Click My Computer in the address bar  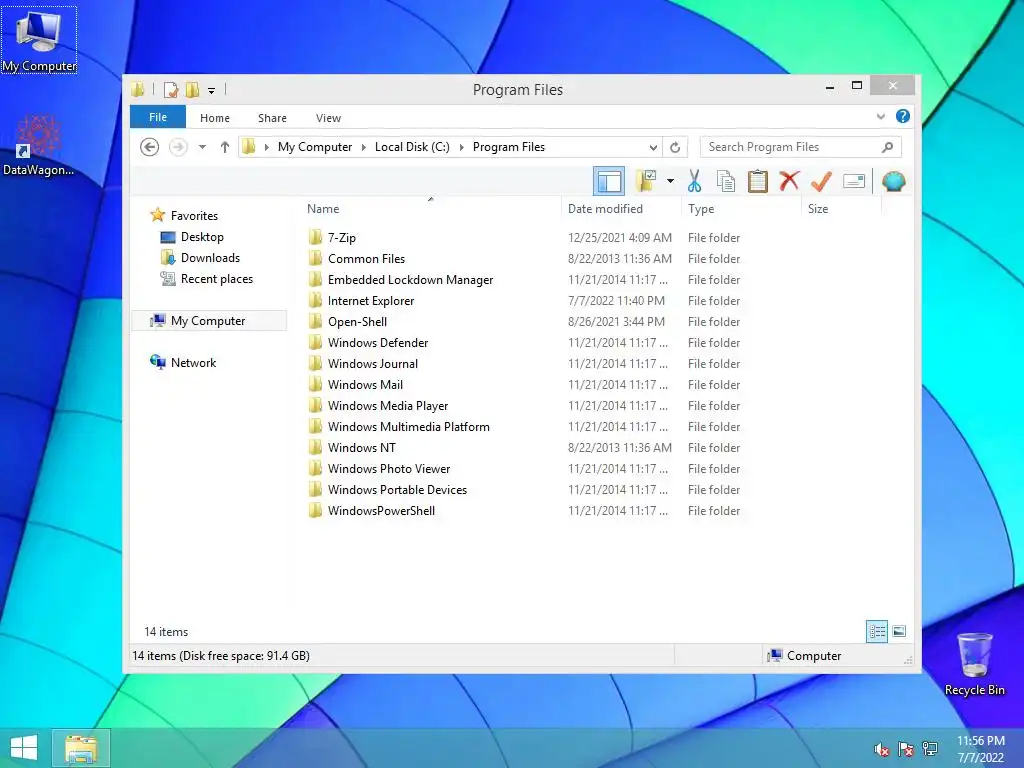(315, 147)
